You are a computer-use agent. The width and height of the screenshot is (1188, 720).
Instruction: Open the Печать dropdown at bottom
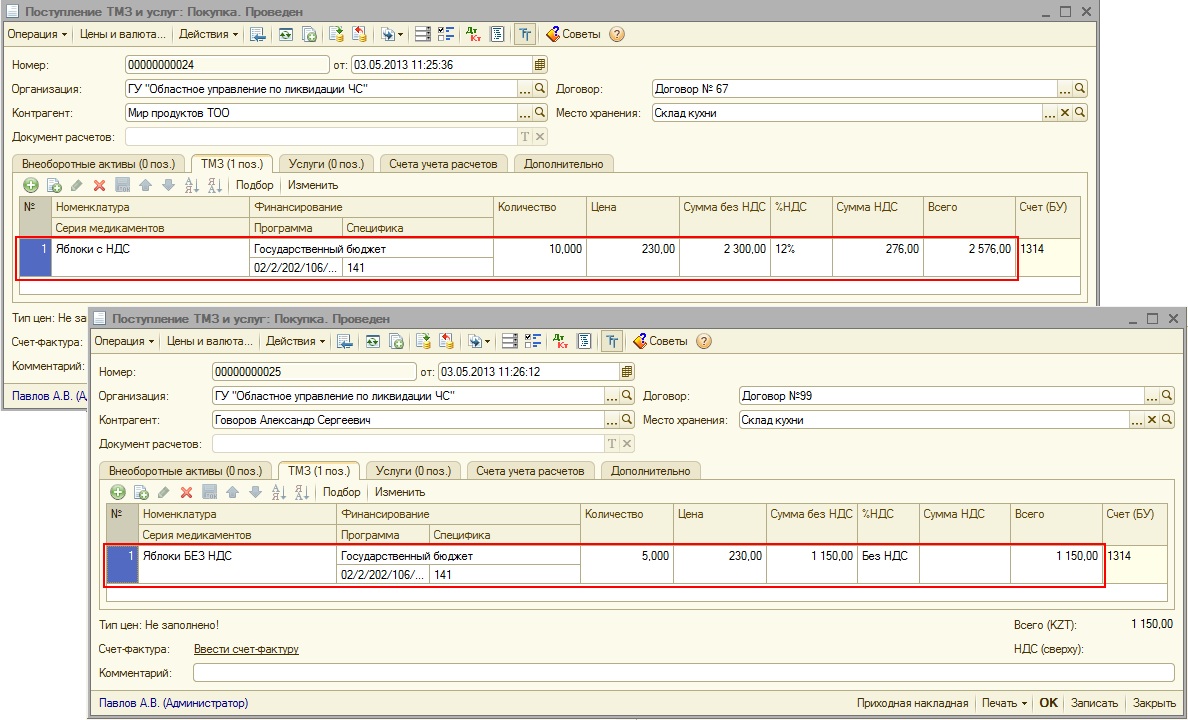pos(1004,703)
